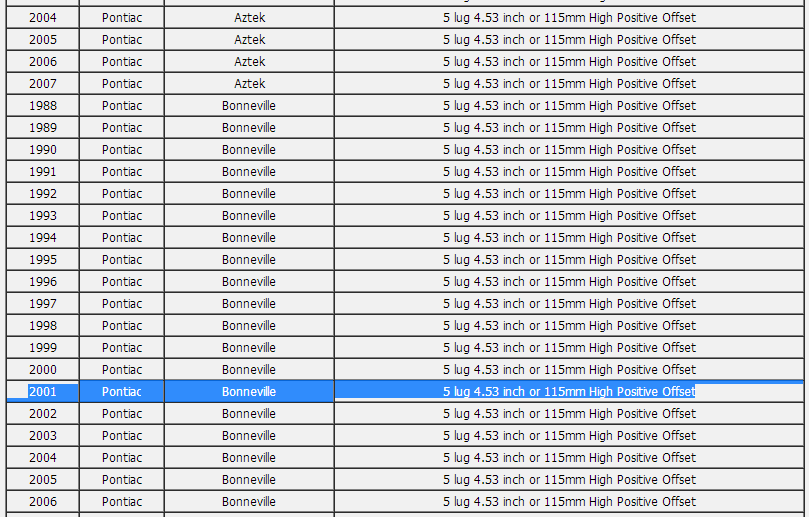Click the 2007 Aztek year cell
The image size is (809, 517).
coord(43,84)
